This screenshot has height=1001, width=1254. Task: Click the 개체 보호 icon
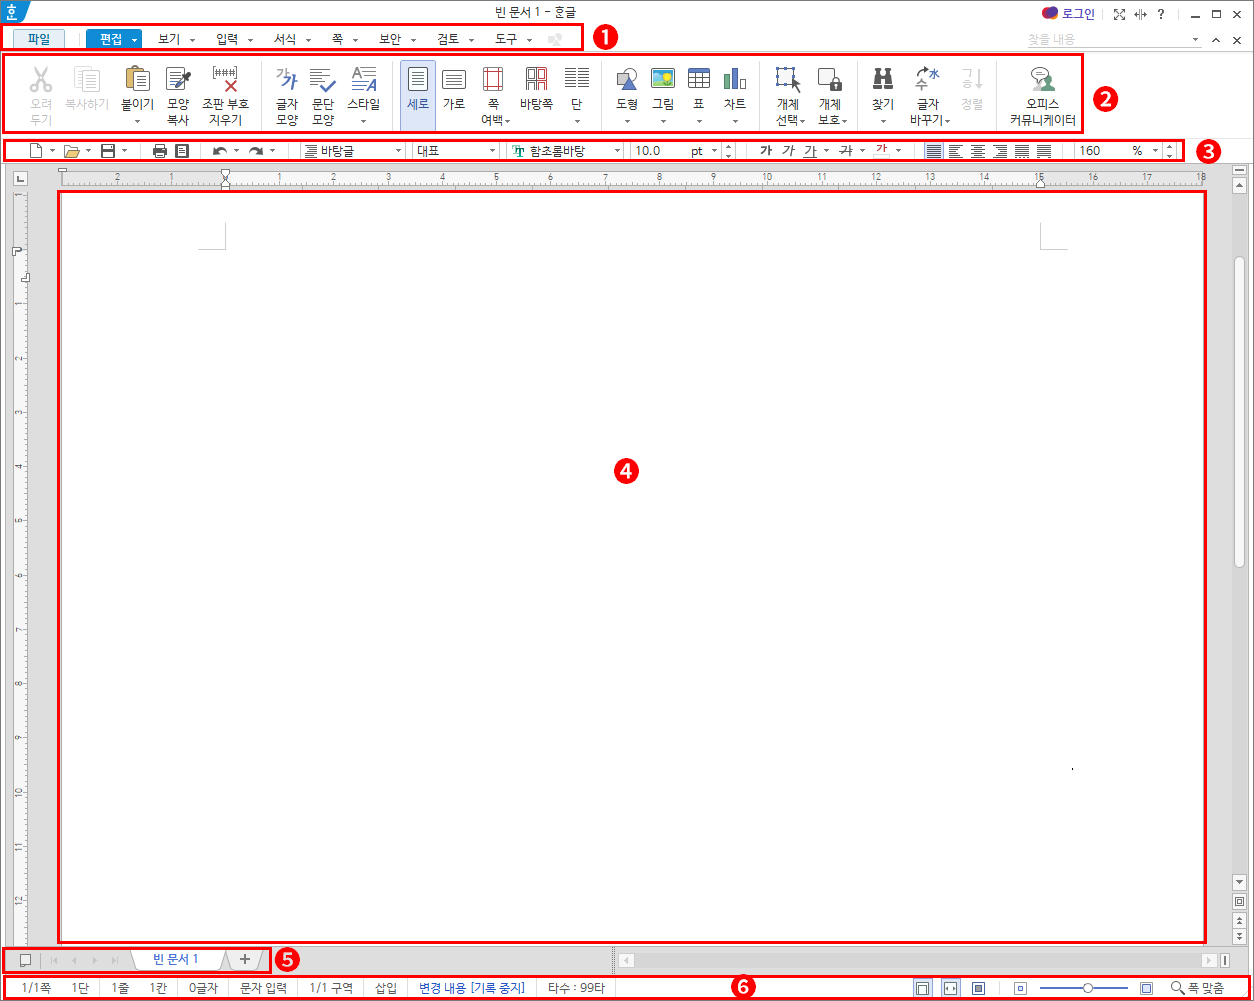[x=829, y=79]
